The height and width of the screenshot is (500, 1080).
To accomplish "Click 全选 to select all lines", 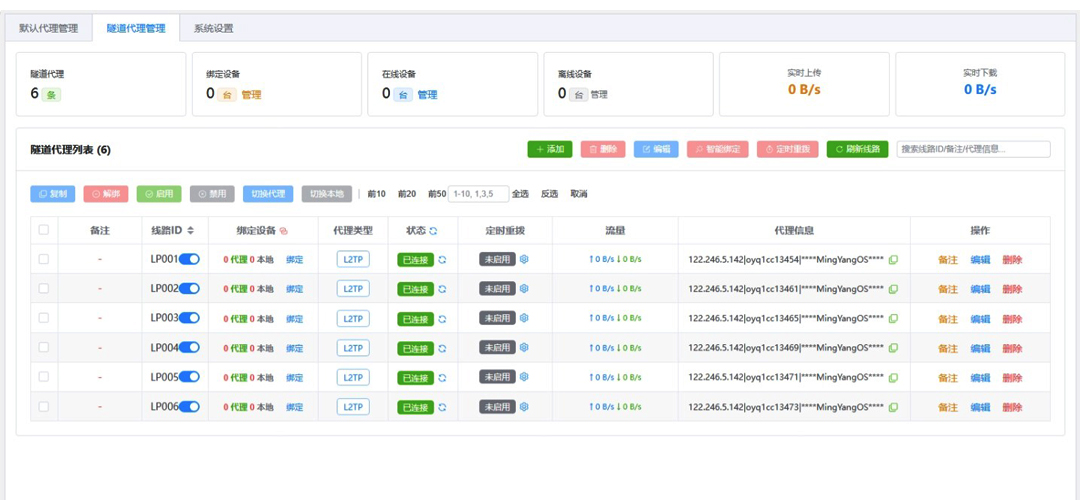I will pos(520,194).
